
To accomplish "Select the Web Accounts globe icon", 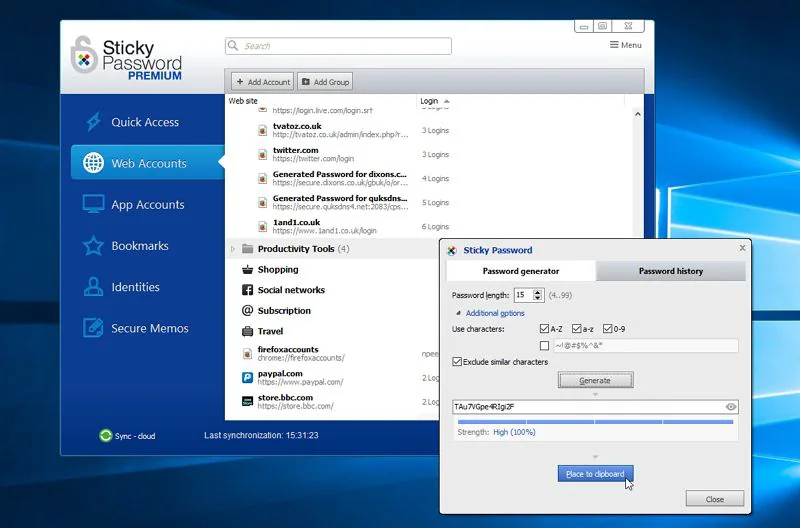I will [x=93, y=163].
